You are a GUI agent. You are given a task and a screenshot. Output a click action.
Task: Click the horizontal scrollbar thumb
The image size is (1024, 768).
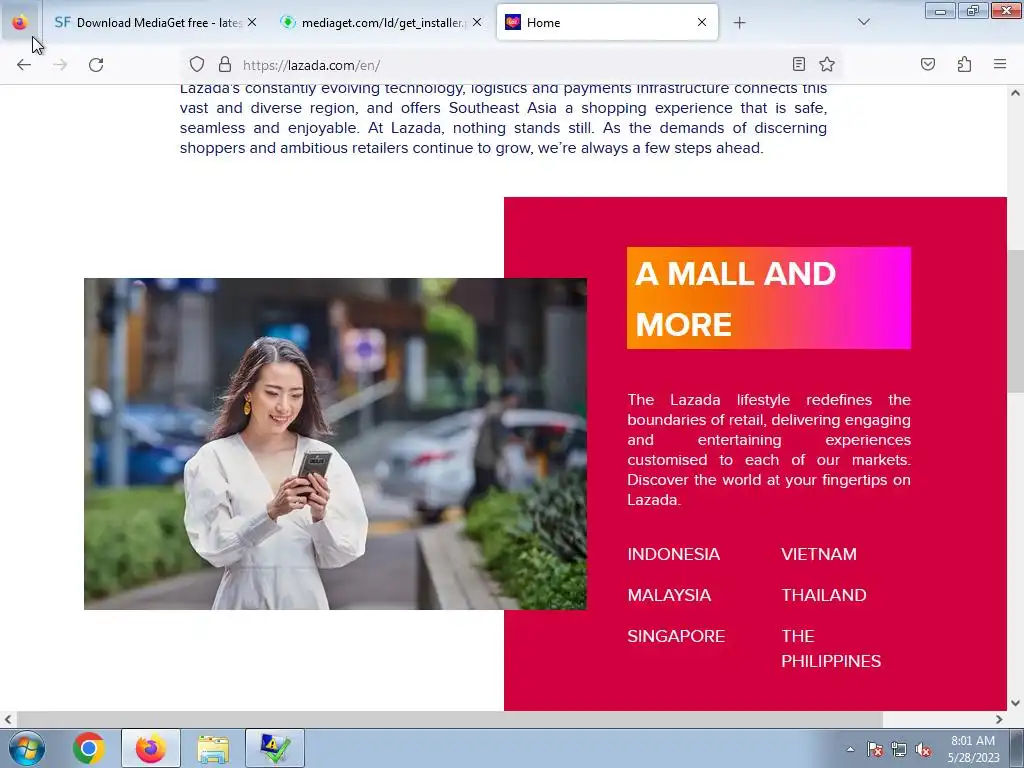pyautogui.click(x=450, y=719)
